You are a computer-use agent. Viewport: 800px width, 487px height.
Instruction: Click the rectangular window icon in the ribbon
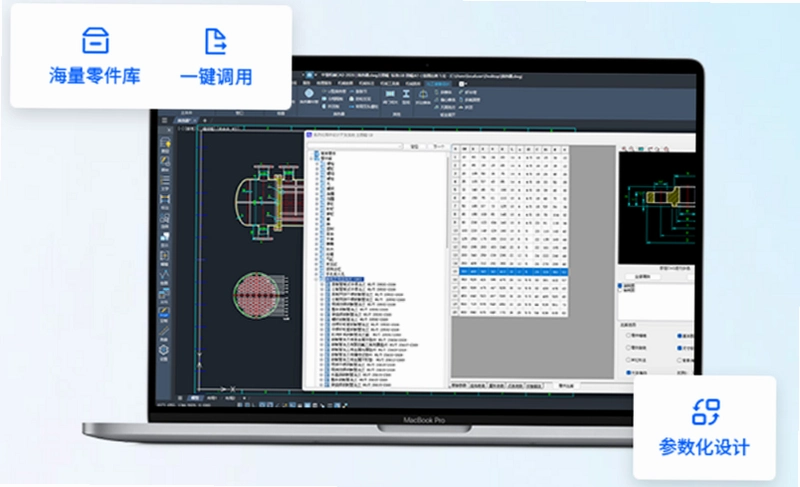pyautogui.click(x=390, y=94)
